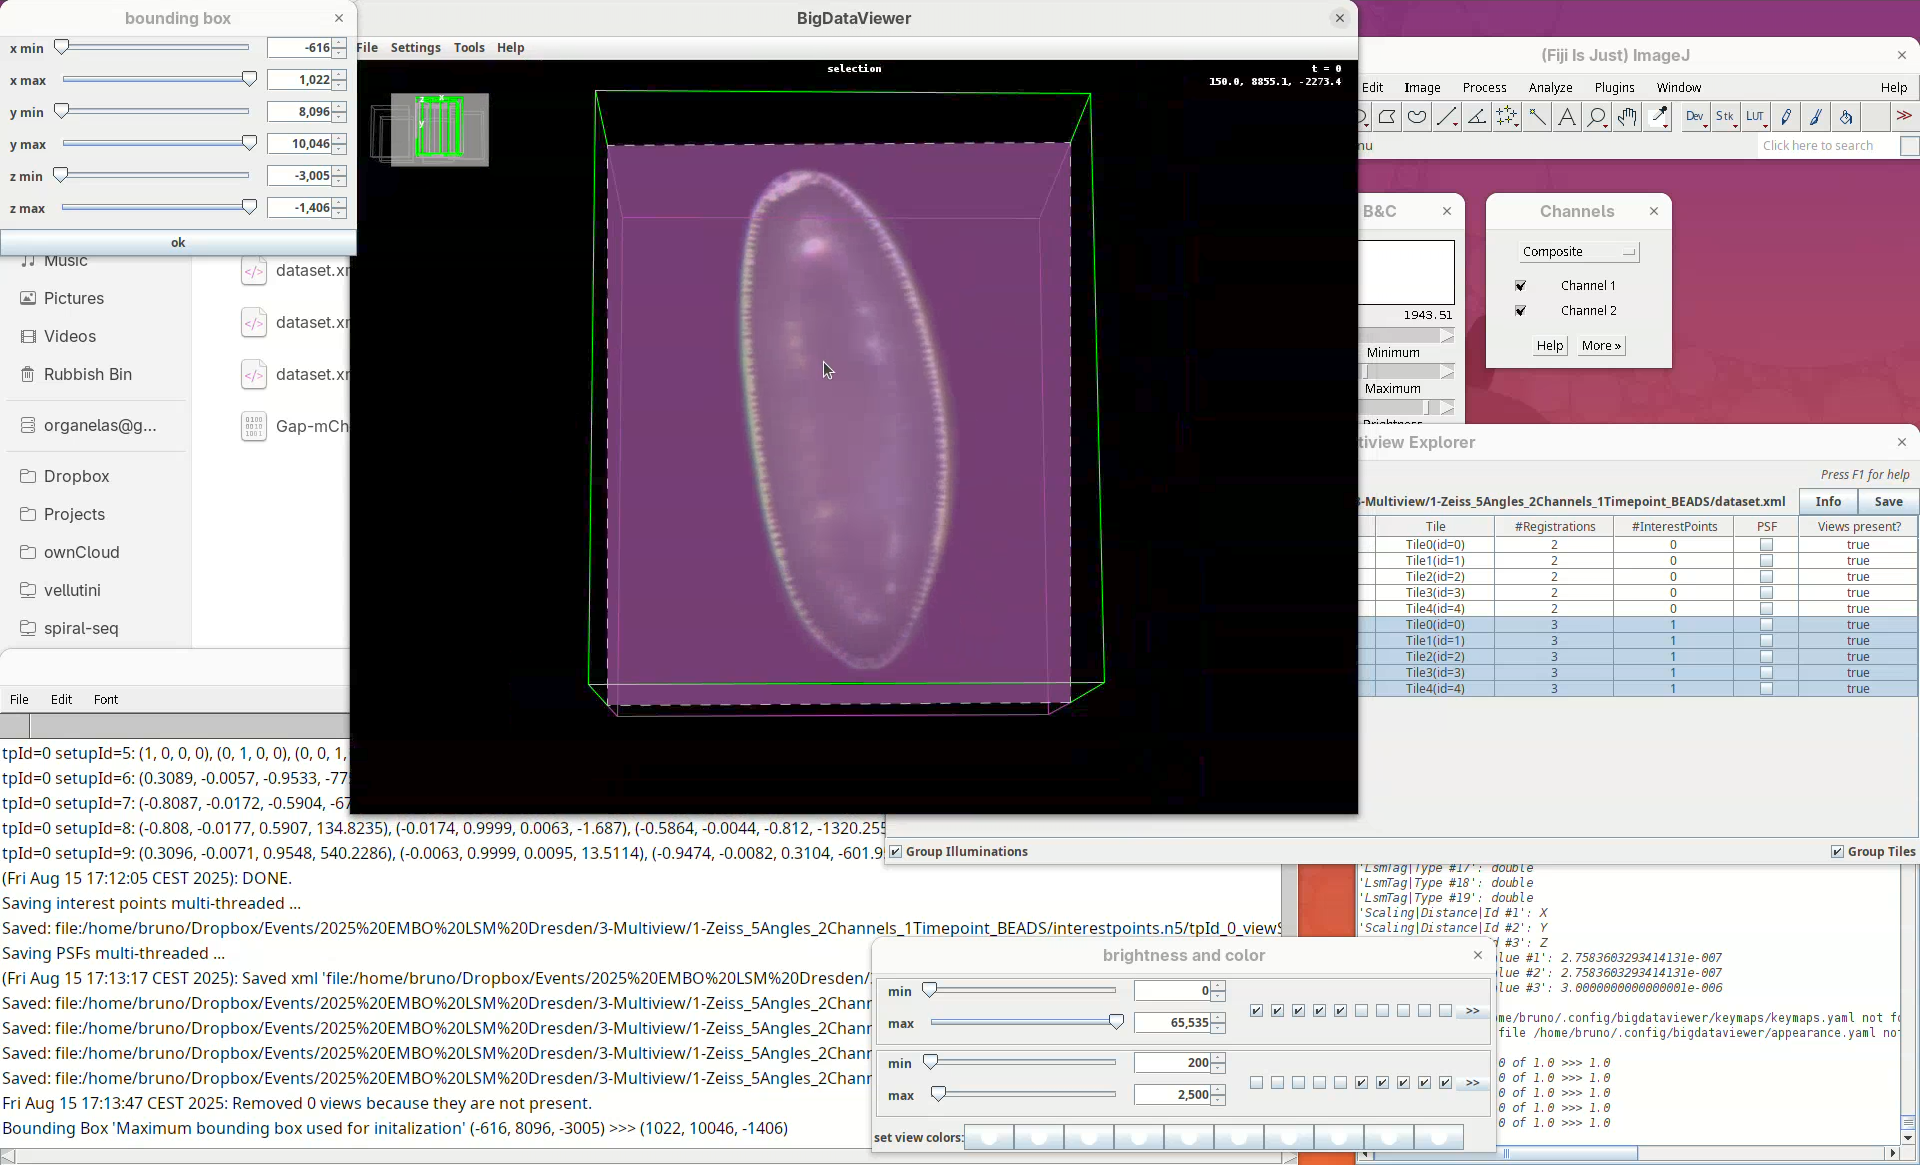Open the LUT dropdown menu
This screenshot has width=1920, height=1165.
[1756, 118]
